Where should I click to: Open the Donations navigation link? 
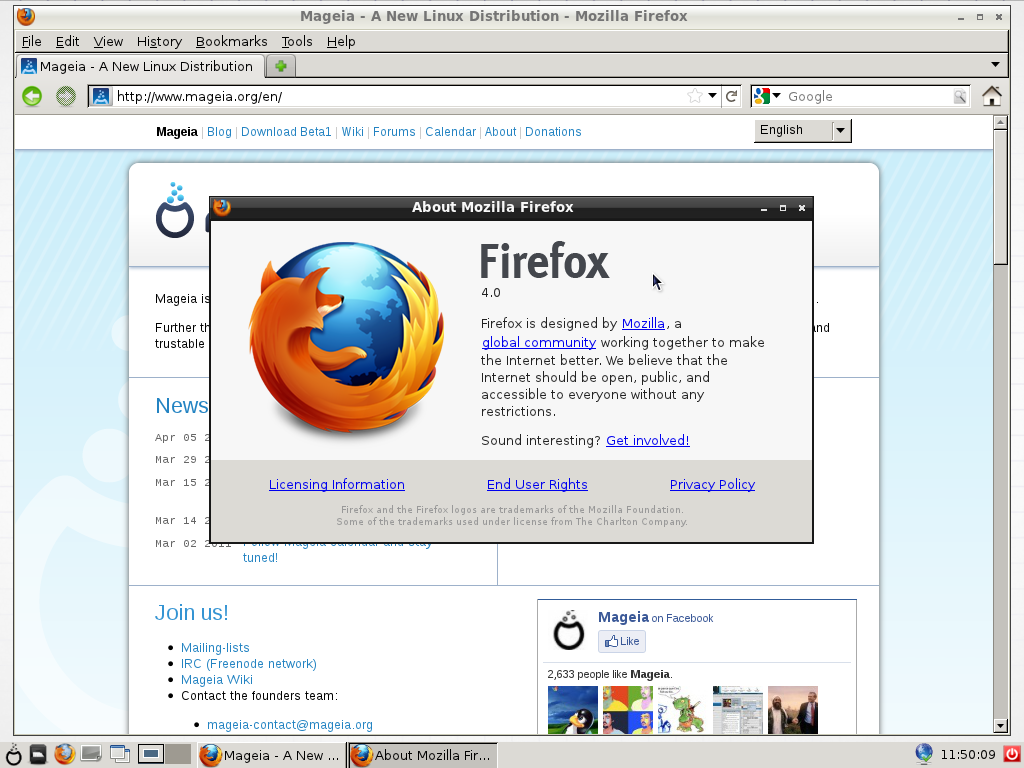(552, 131)
